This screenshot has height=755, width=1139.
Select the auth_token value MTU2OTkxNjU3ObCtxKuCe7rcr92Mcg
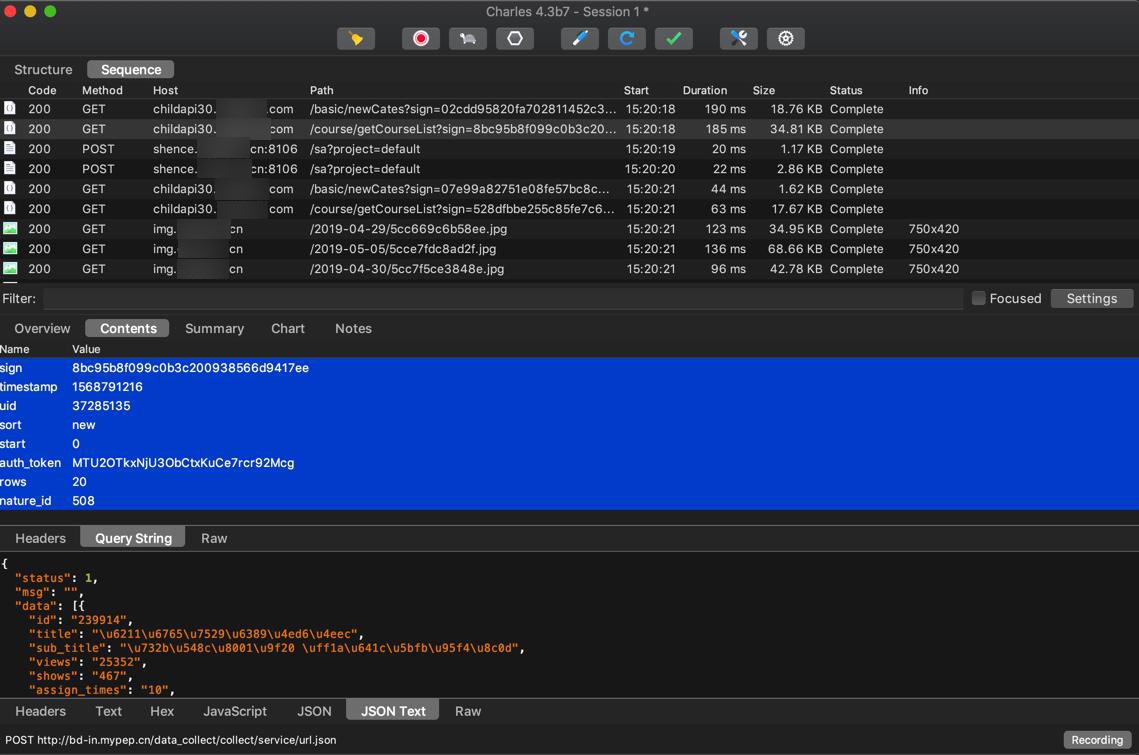tap(183, 462)
